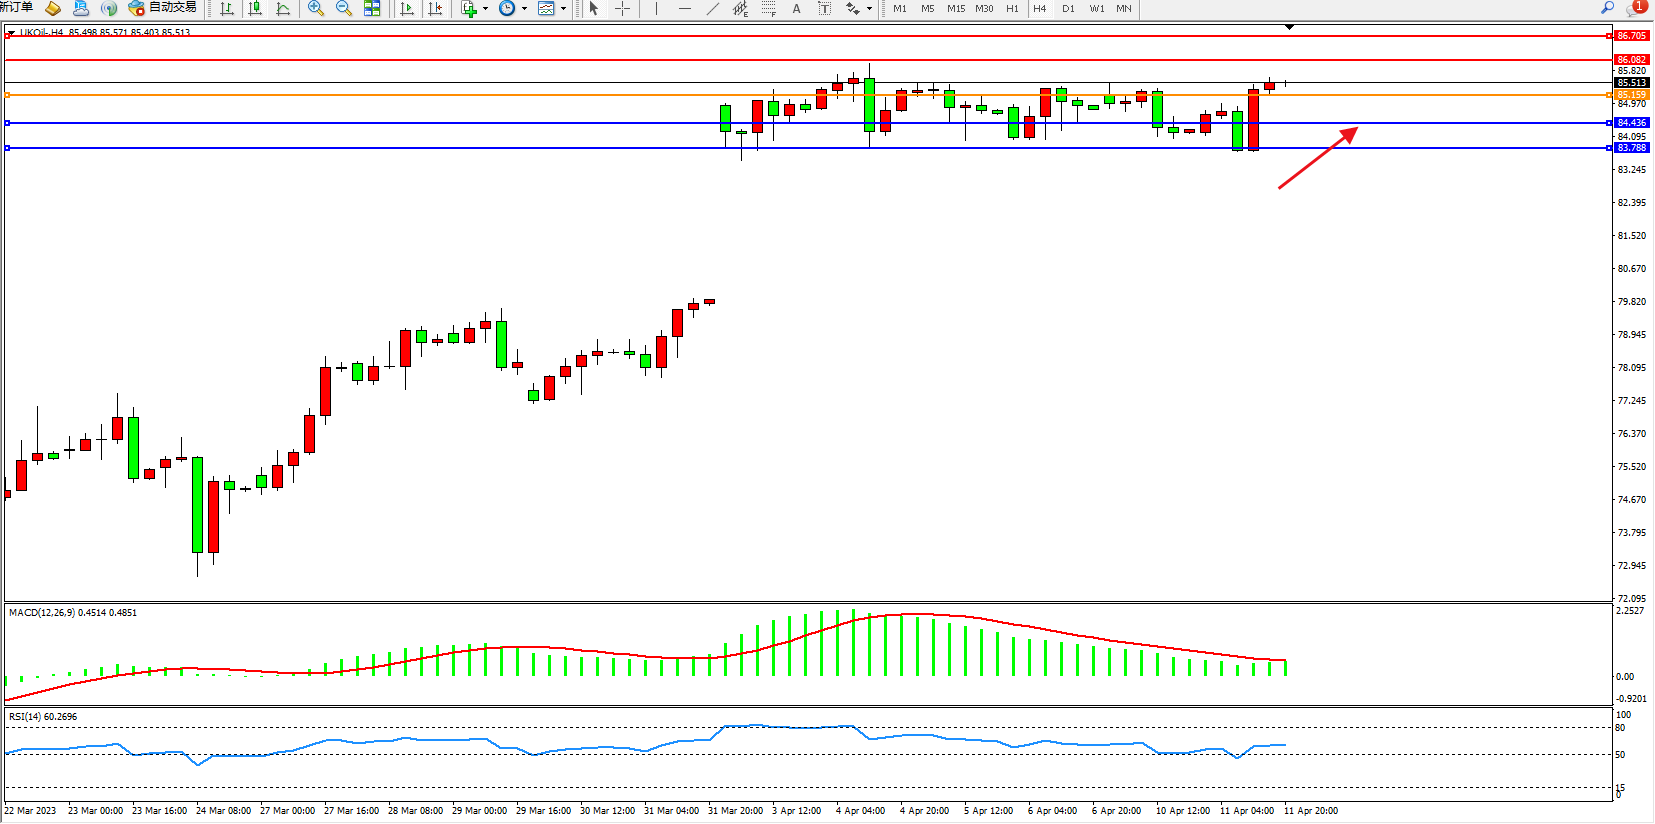This screenshot has height=824, width=1655.
Task: Switch to the H1 timeframe
Action: 1012,9
